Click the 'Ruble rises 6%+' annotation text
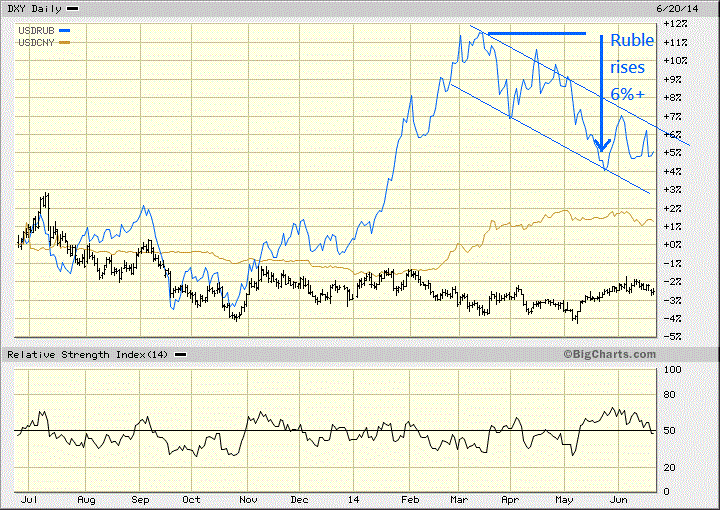This screenshot has width=720, height=510. [632, 67]
